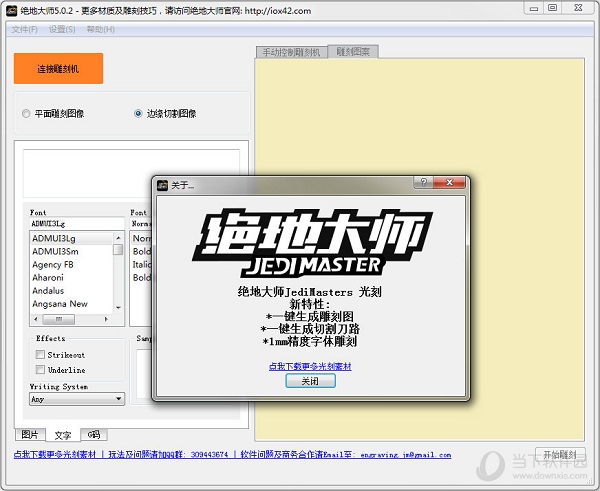The height and width of the screenshot is (491, 600).
Task: Click the font list horizontal scroll left arrow
Action: click(x=36, y=319)
